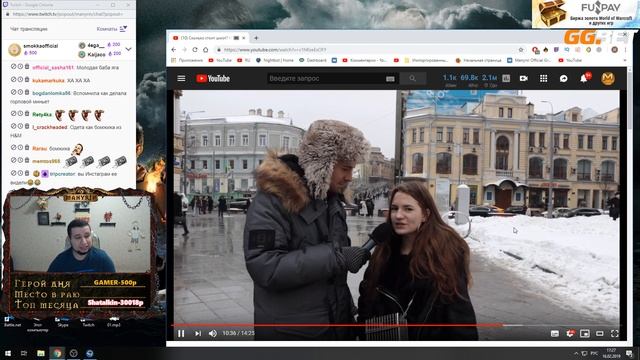Image resolution: width=640 pixels, height=360 pixels.
Task: Click the taskbar clock and date
Action: pyautogui.click(x=611, y=353)
